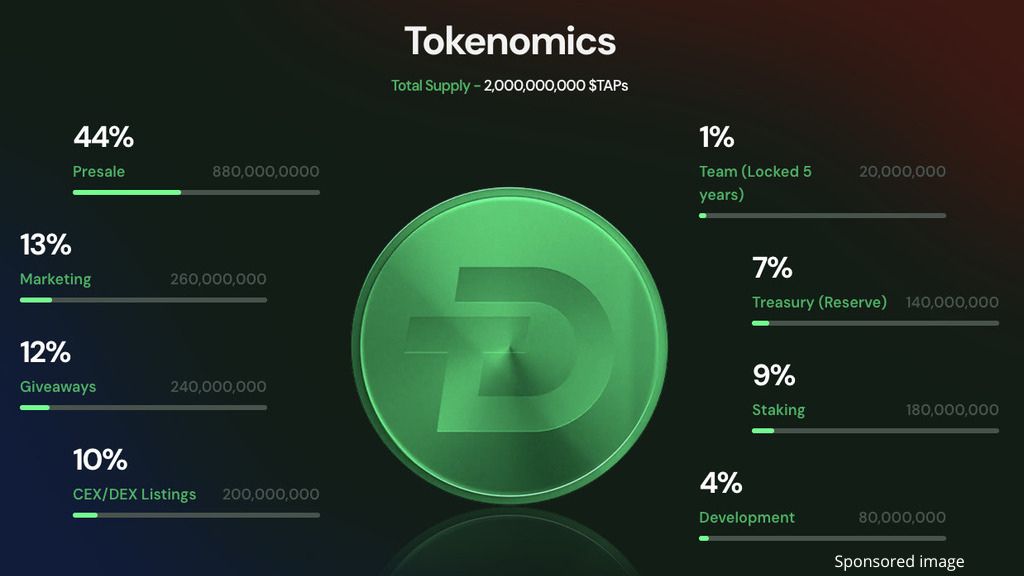Select the Giveaways progress bar

pos(143,407)
